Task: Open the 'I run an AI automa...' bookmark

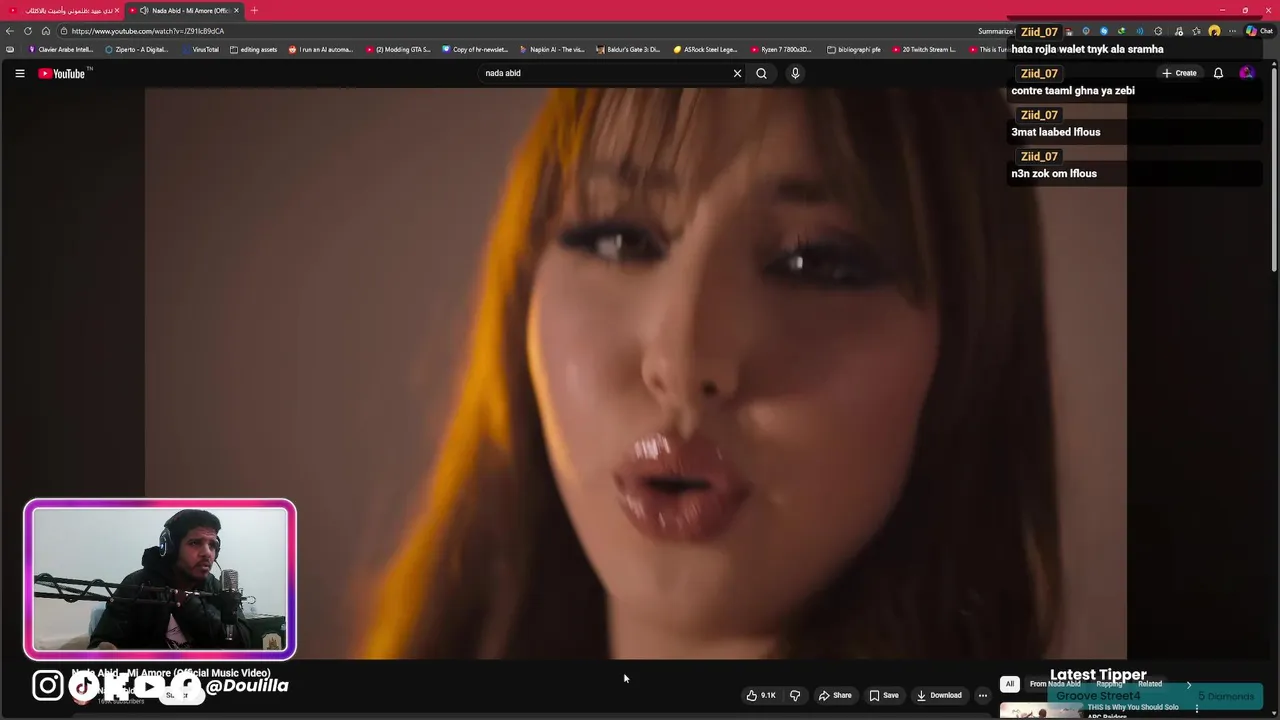Action: click(x=321, y=49)
